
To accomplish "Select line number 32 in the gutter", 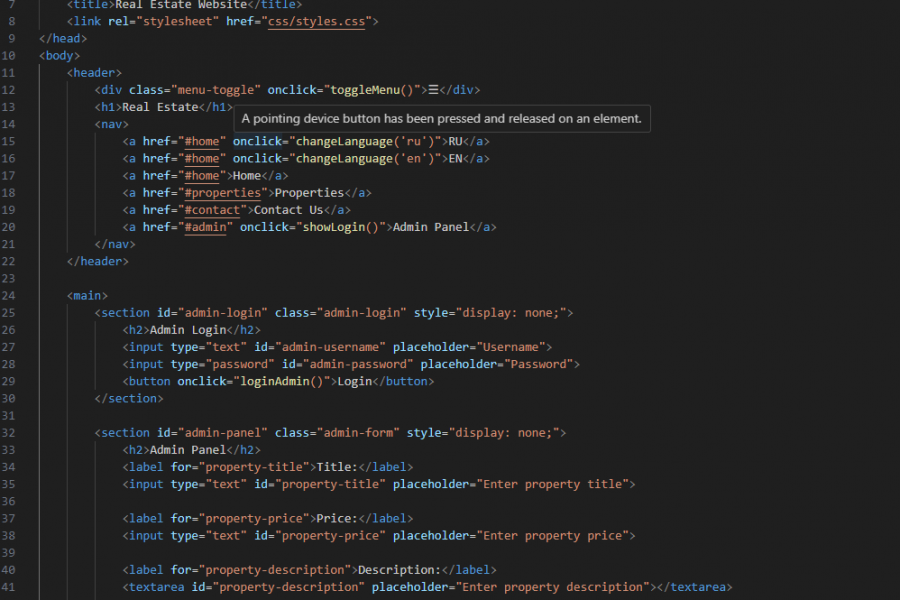I will tap(9, 433).
